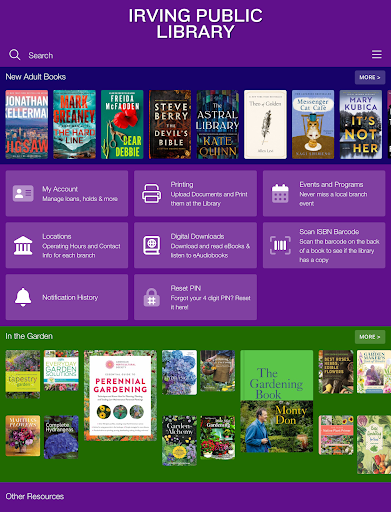Screen dimensions: 391x512
Task: Click the Other Resources heading
Action: pos(35,496)
